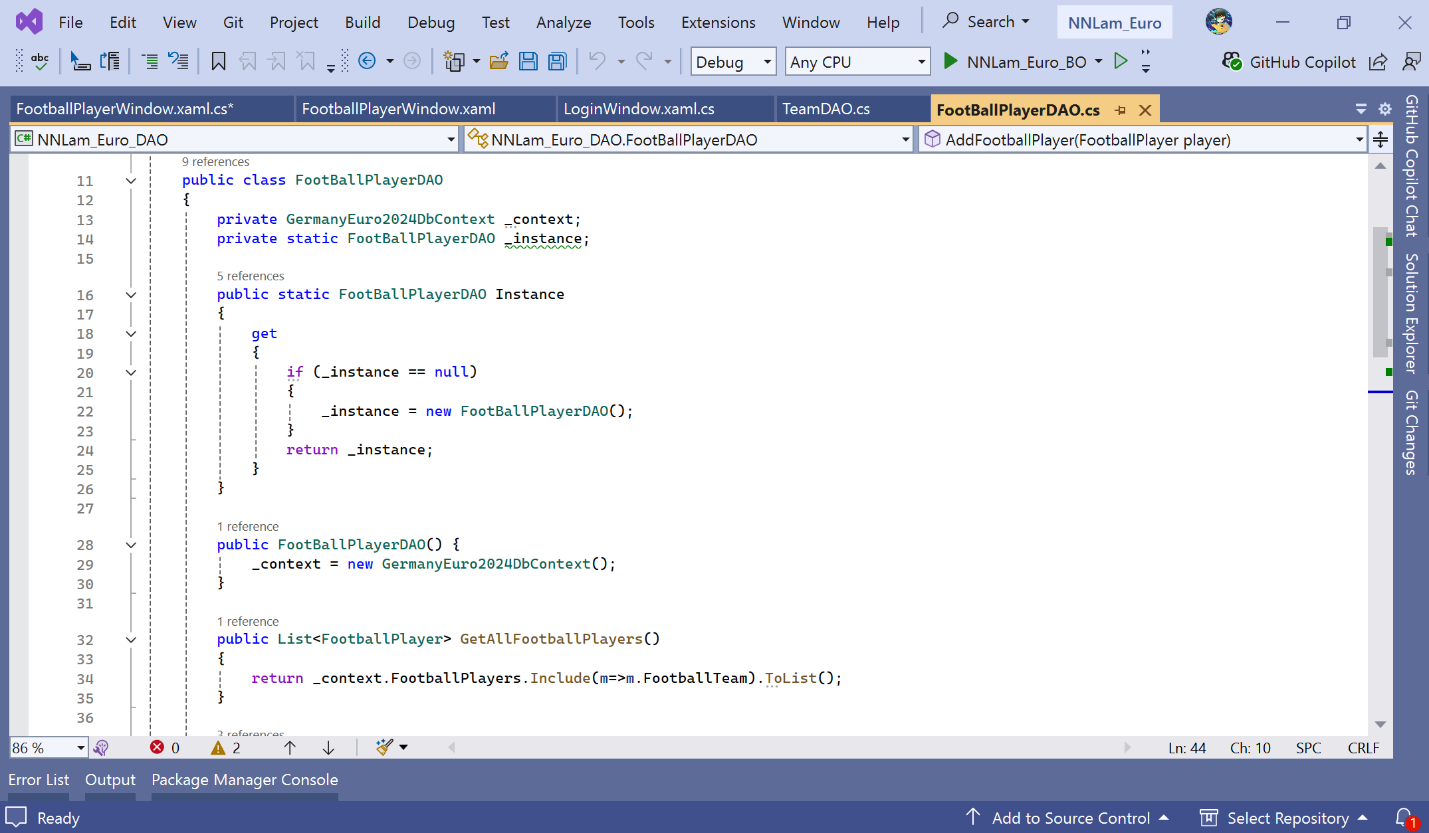Click the Toggle Bookmark icon
This screenshot has height=833, width=1429.
pos(218,62)
